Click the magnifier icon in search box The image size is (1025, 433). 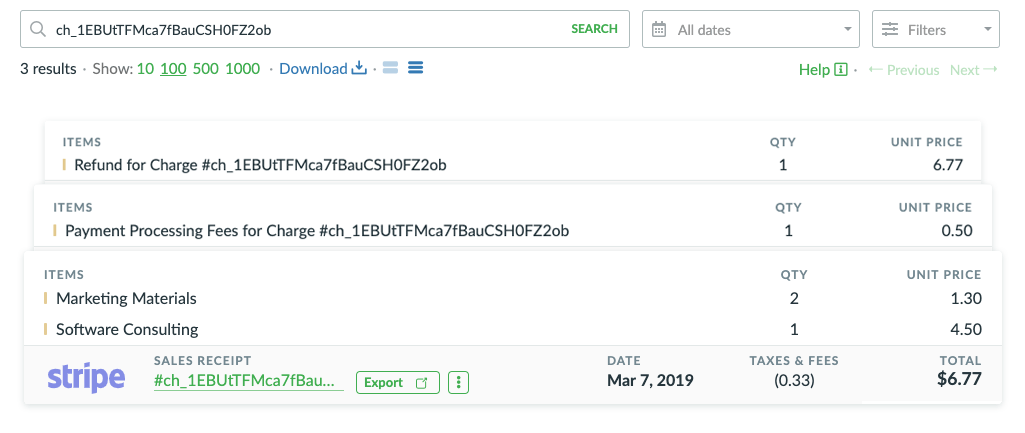coord(38,29)
